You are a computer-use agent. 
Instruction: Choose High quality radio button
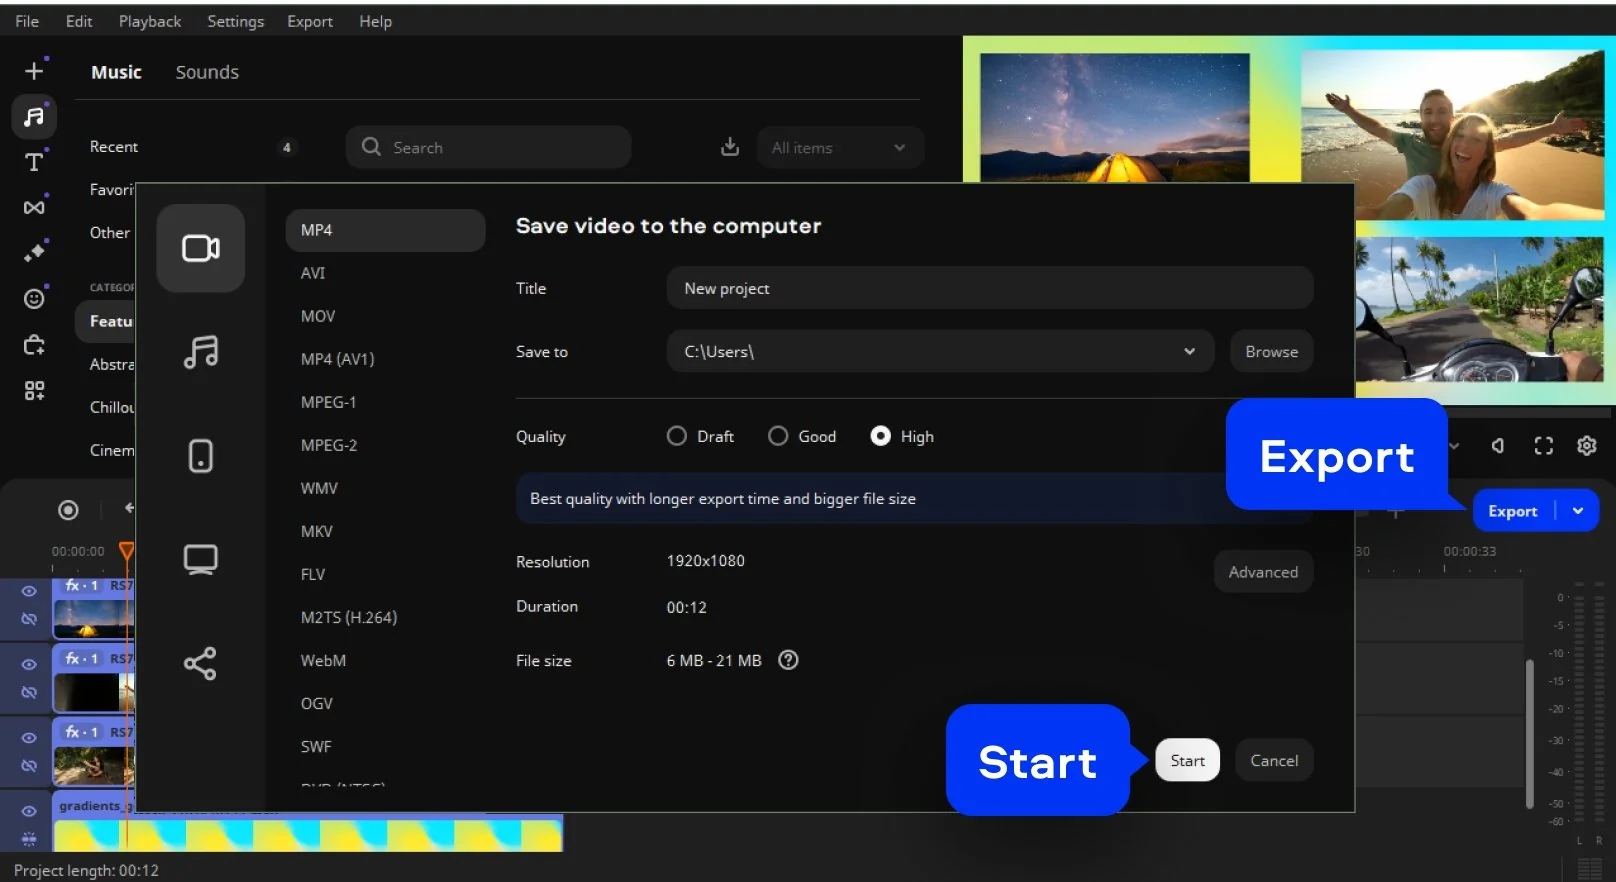tap(880, 436)
